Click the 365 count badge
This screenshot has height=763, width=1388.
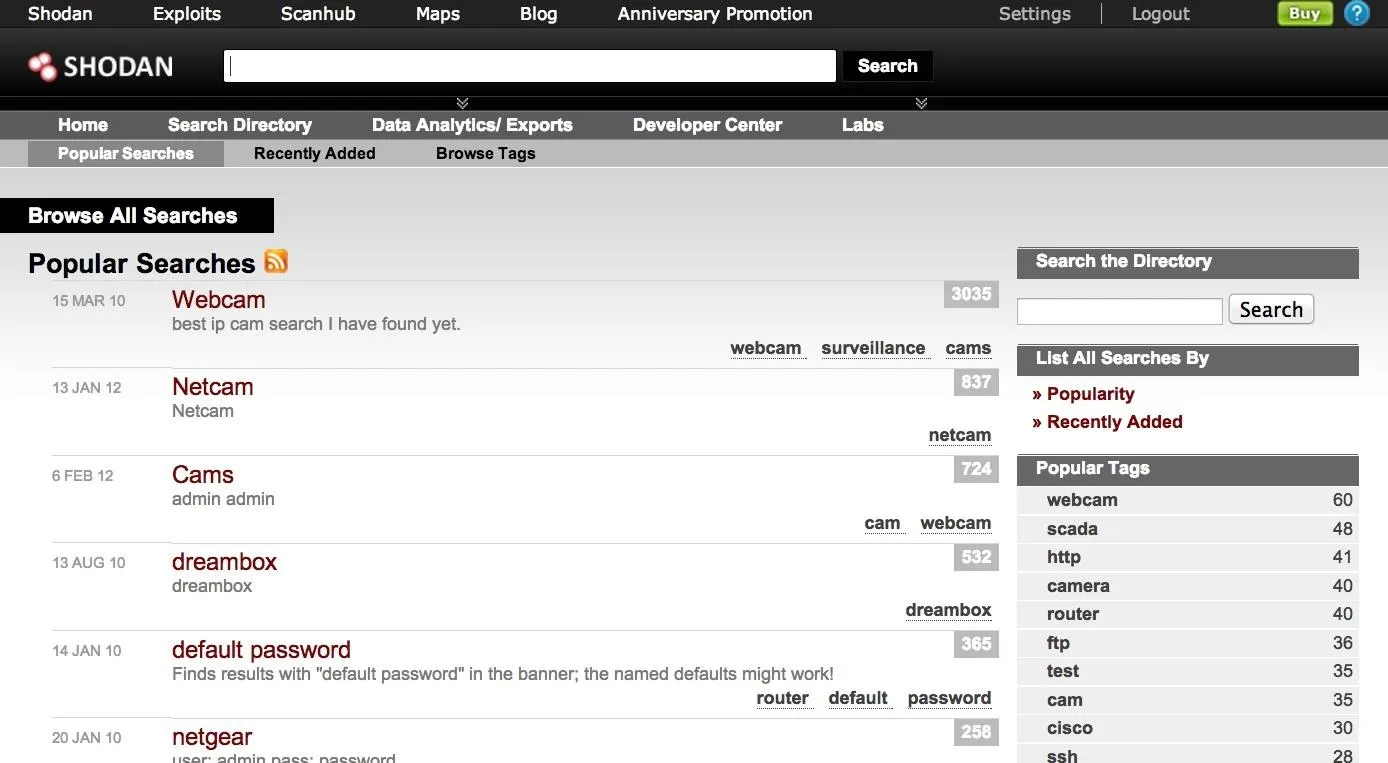click(976, 644)
